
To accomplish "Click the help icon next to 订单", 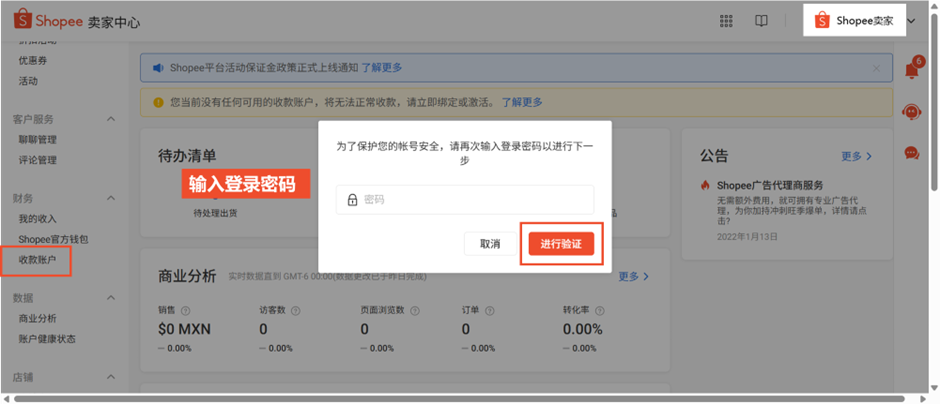I will 490,311.
